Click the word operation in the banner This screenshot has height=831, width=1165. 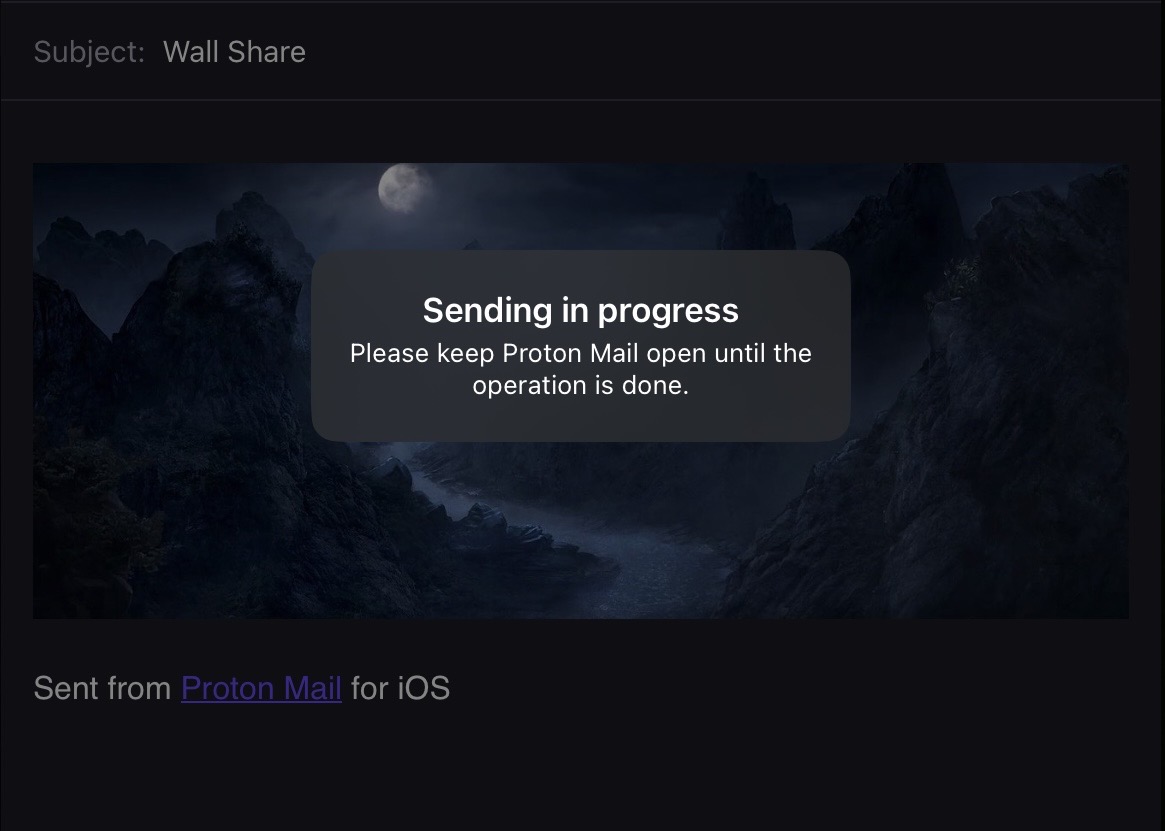[x=530, y=385]
